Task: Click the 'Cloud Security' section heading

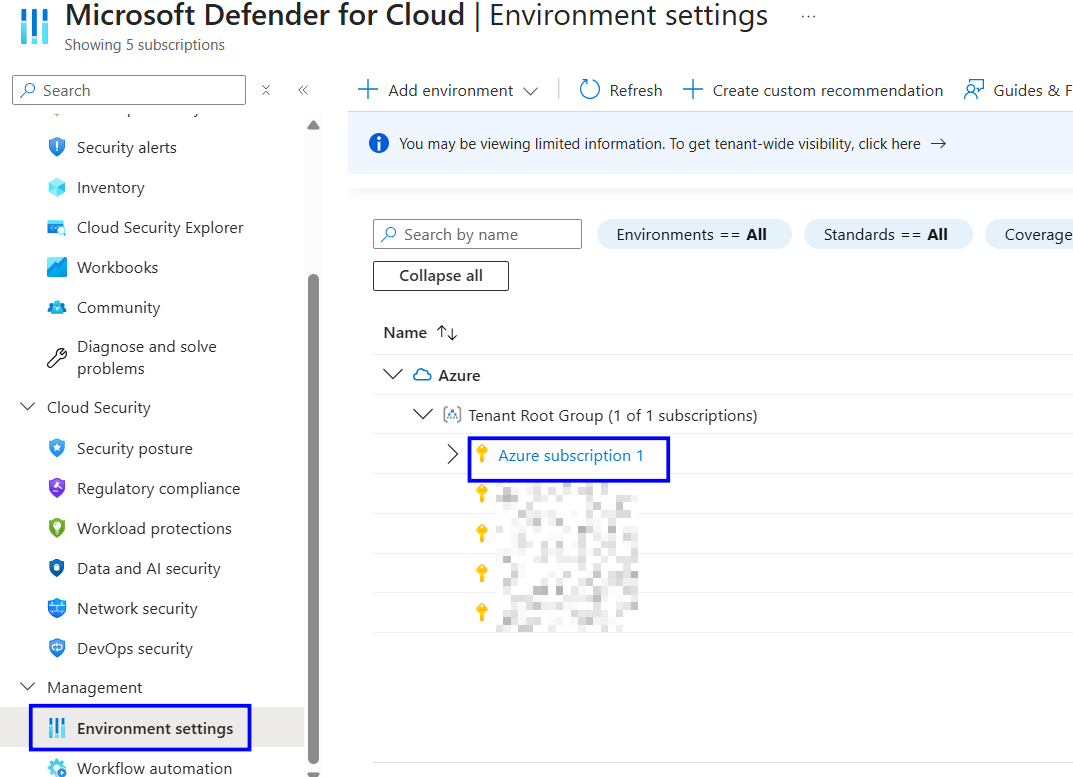Action: 99,407
